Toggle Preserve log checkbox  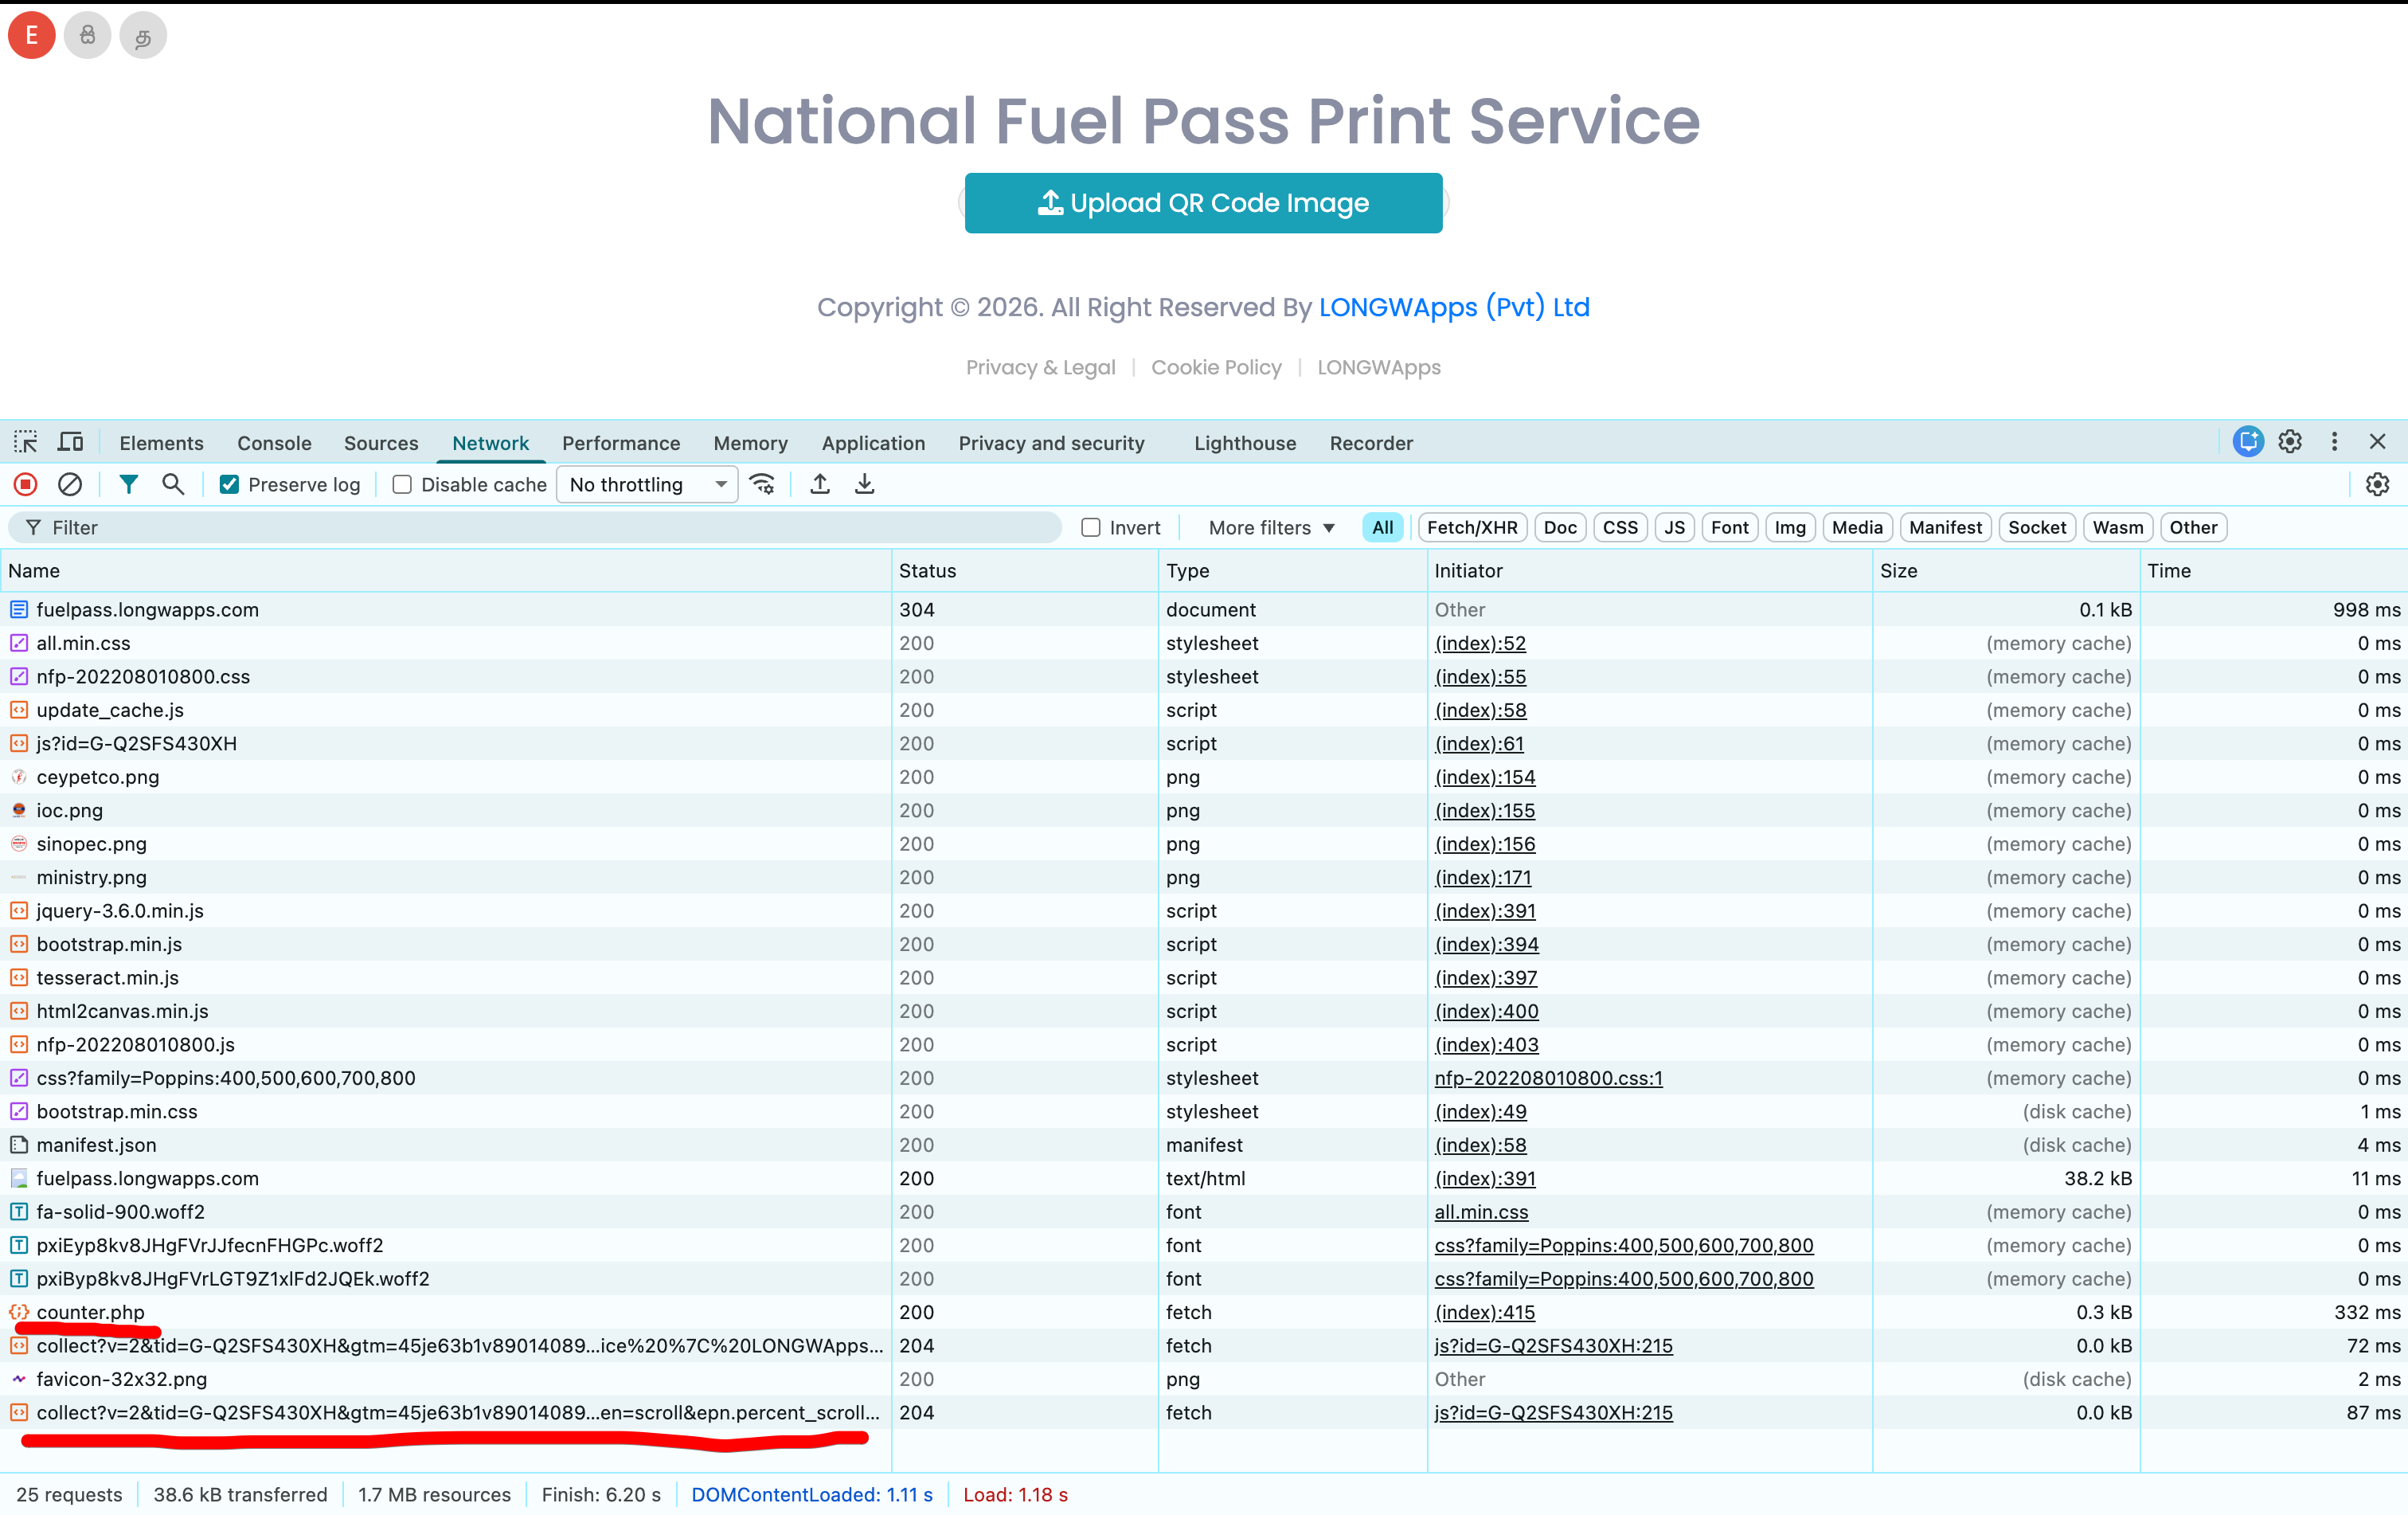(230, 485)
